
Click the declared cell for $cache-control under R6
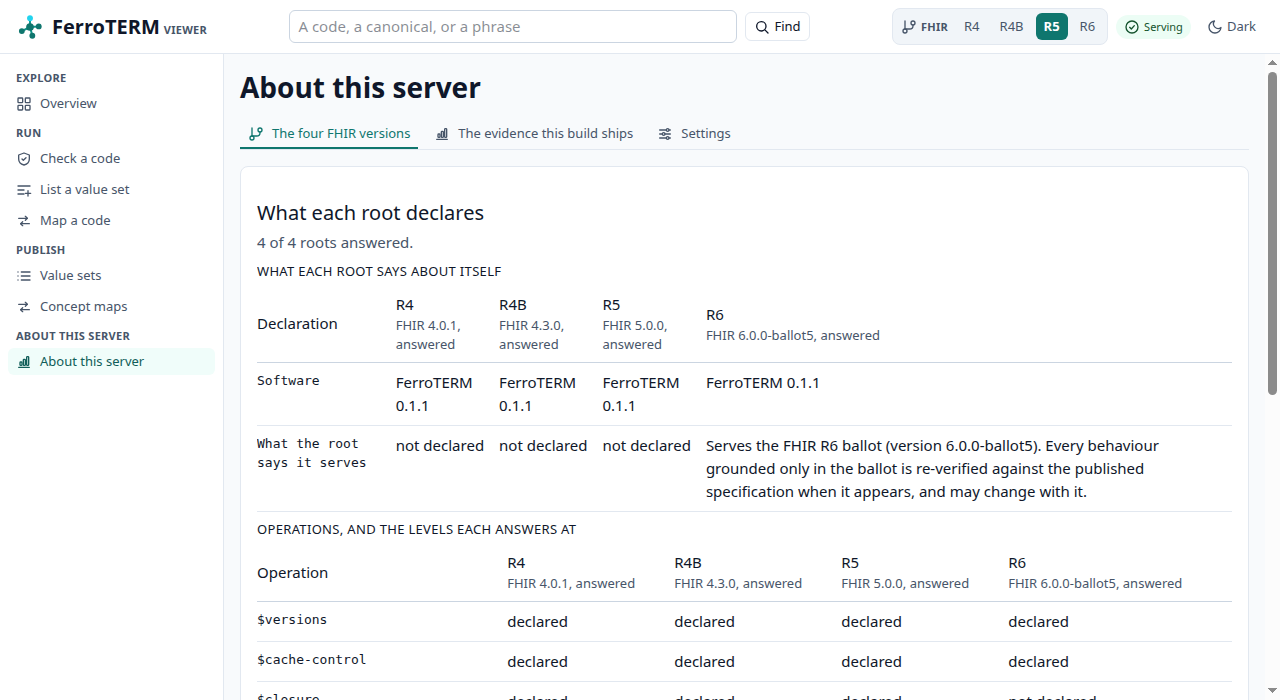[x=1038, y=662]
